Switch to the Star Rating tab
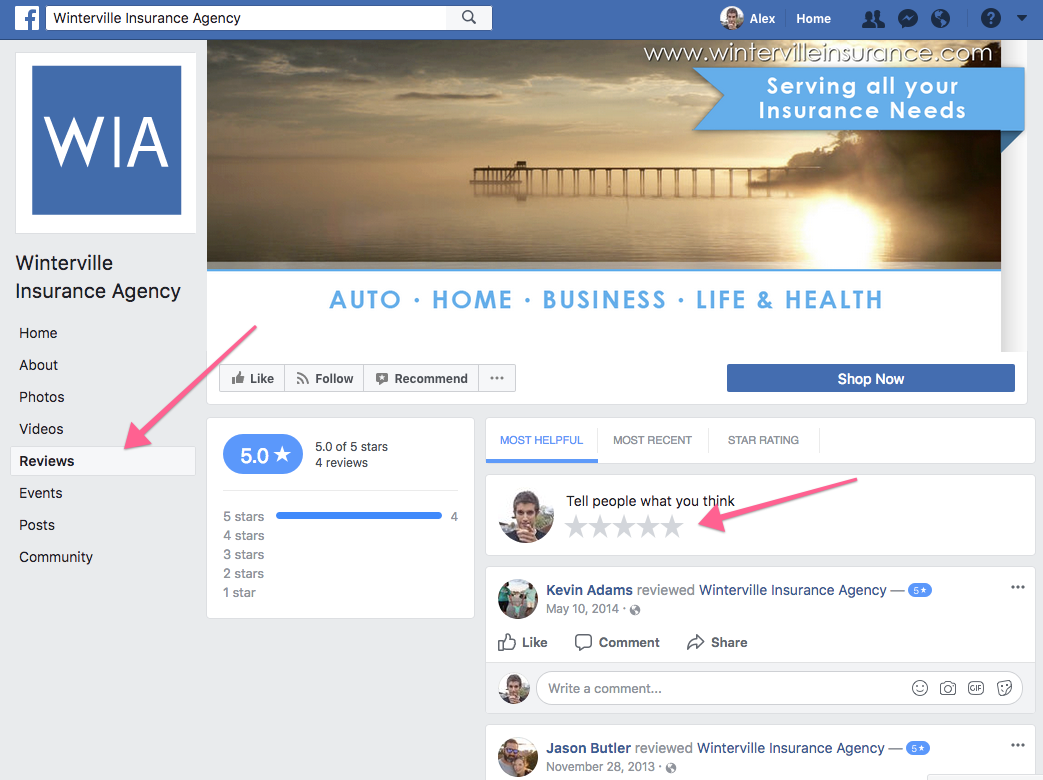The height and width of the screenshot is (780, 1043). 763,440
